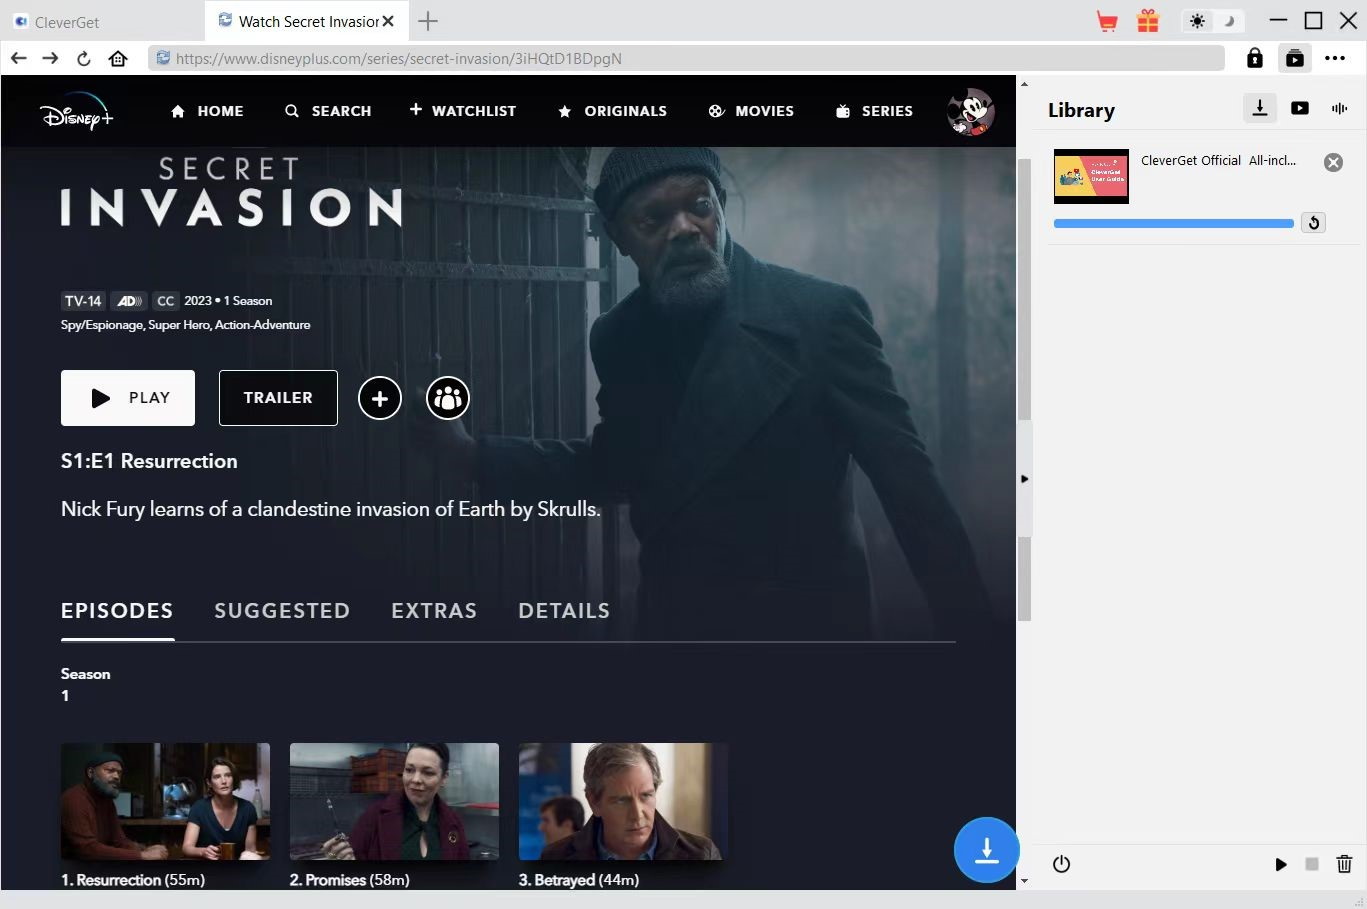Retry download with circular arrow button

click(1313, 223)
